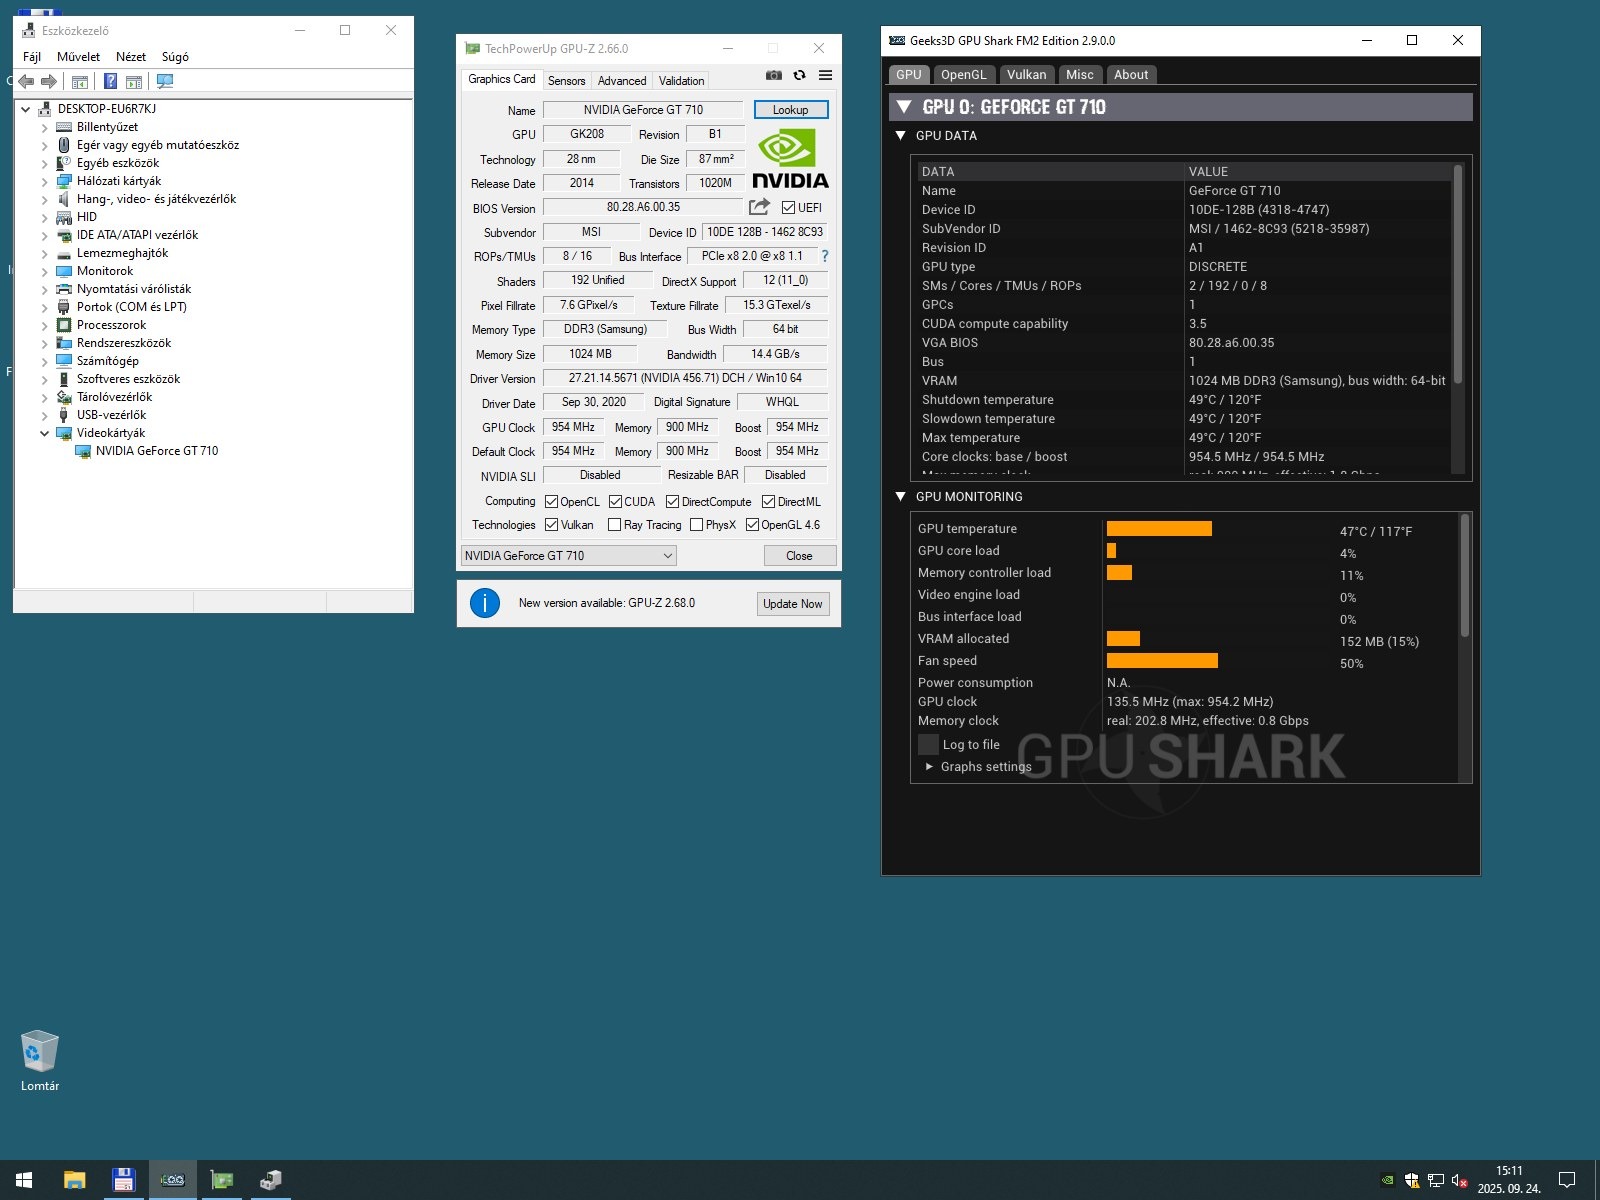The width and height of the screenshot is (1600, 1200).
Task: Switch to GPU Shark taskbar icon
Action: 173,1180
